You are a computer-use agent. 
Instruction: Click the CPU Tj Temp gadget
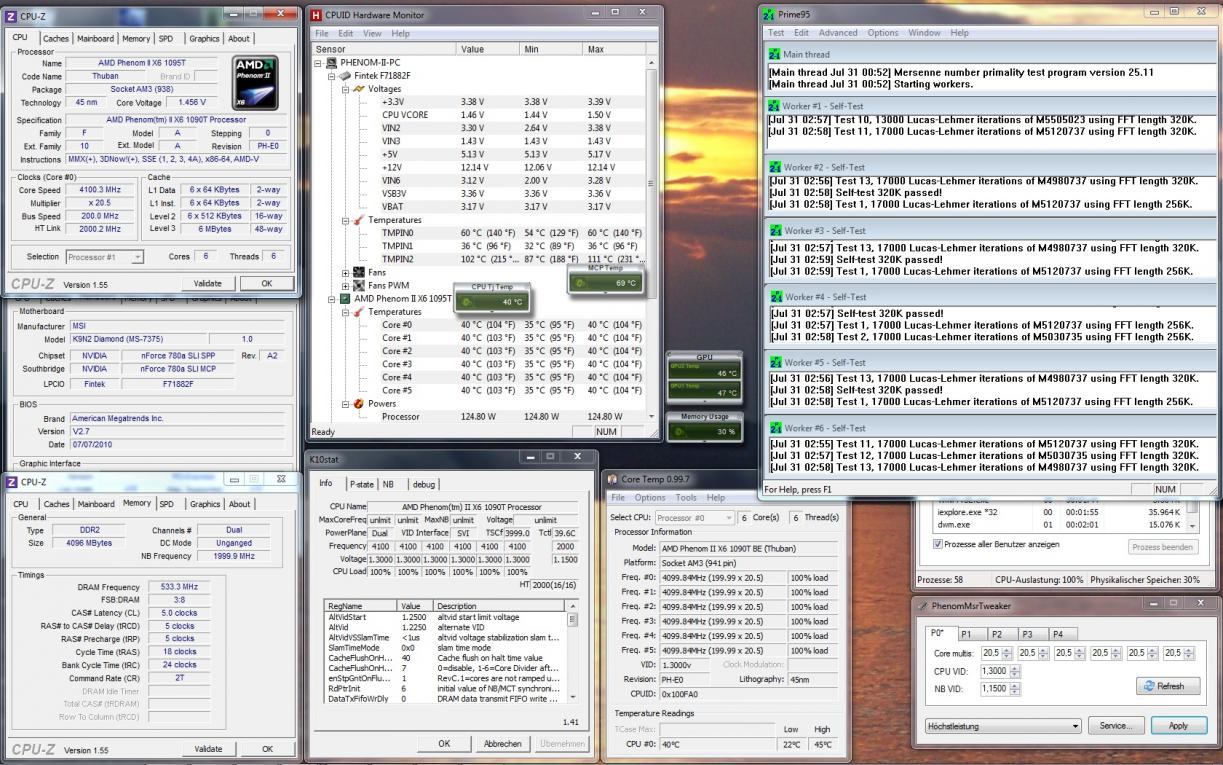(491, 297)
